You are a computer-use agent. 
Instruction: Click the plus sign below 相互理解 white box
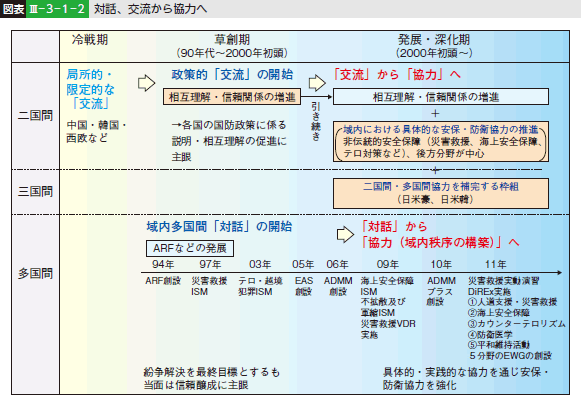tap(435, 113)
